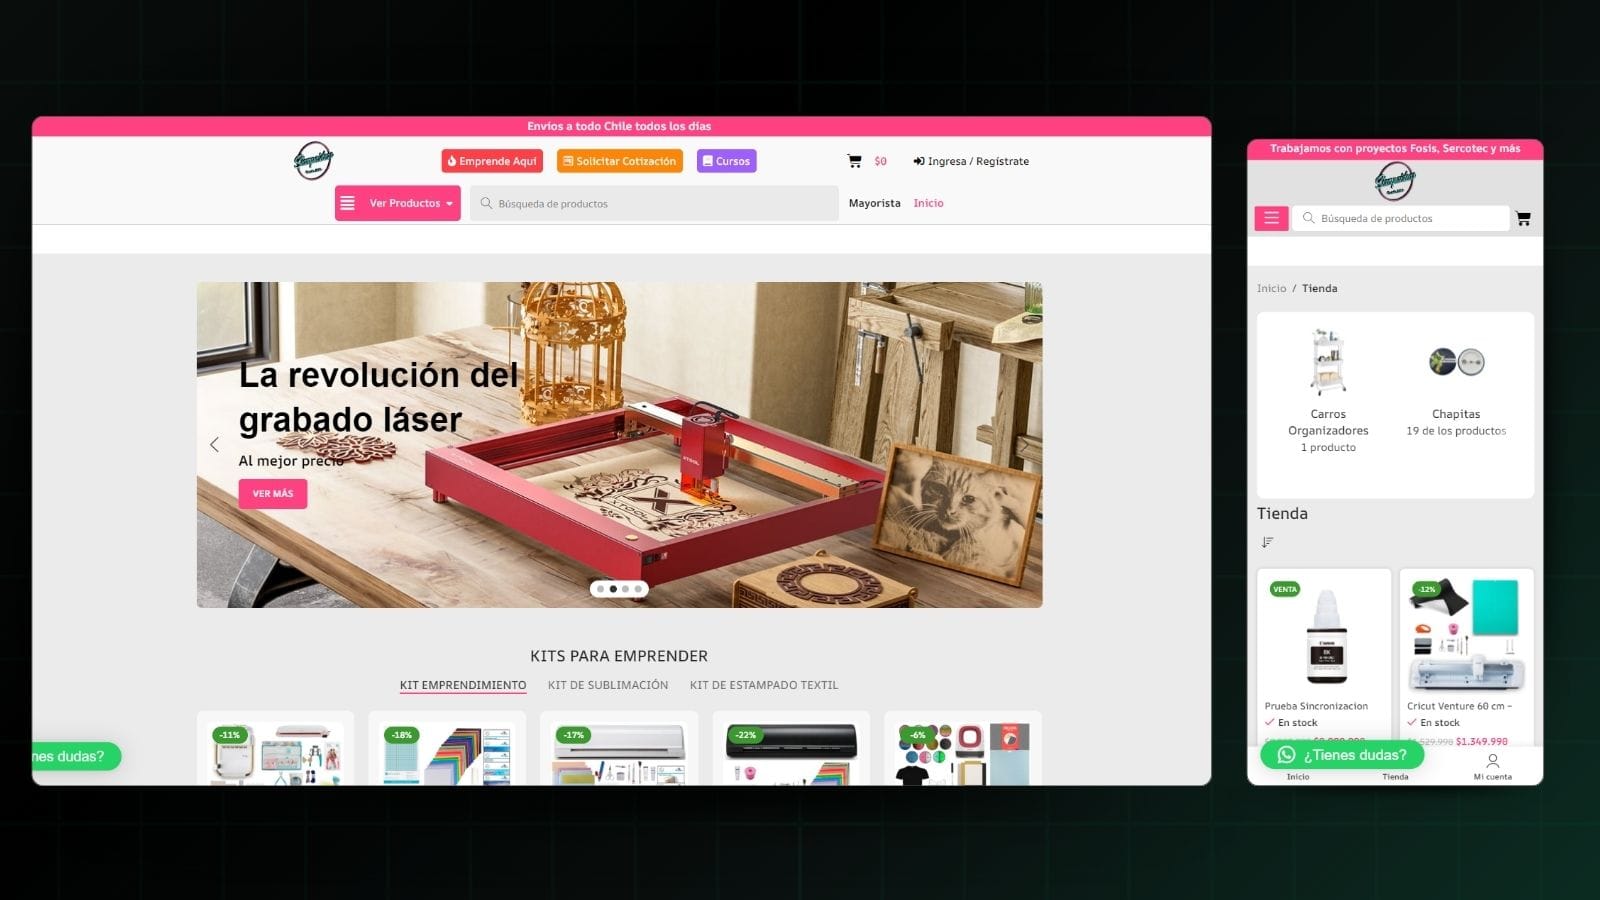Open the pink hamburger menu on mobile view
Screen dimensions: 1600x900
click(1271, 218)
